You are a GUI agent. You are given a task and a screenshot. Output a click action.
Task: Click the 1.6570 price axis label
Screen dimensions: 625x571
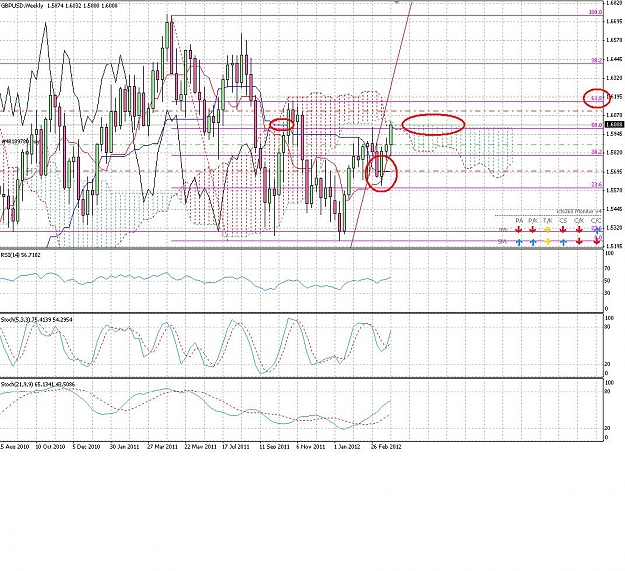point(614,40)
